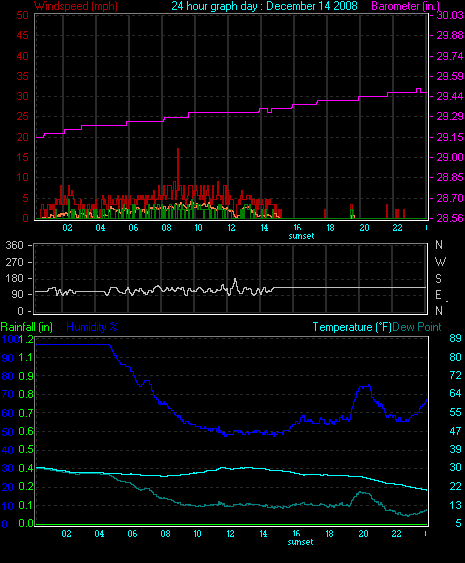Click the Rainfall (in) legend label
The height and width of the screenshot is (563, 465).
point(27,327)
